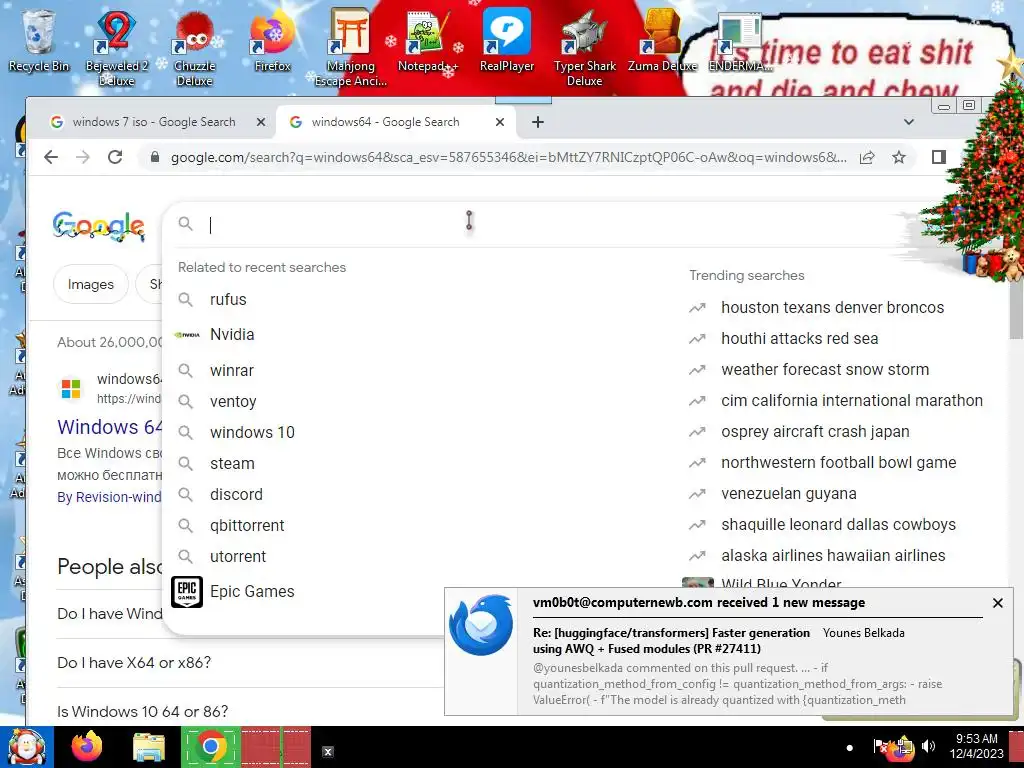The width and height of the screenshot is (1024, 768).
Task: Click the address bar URL
Action: click(x=508, y=157)
